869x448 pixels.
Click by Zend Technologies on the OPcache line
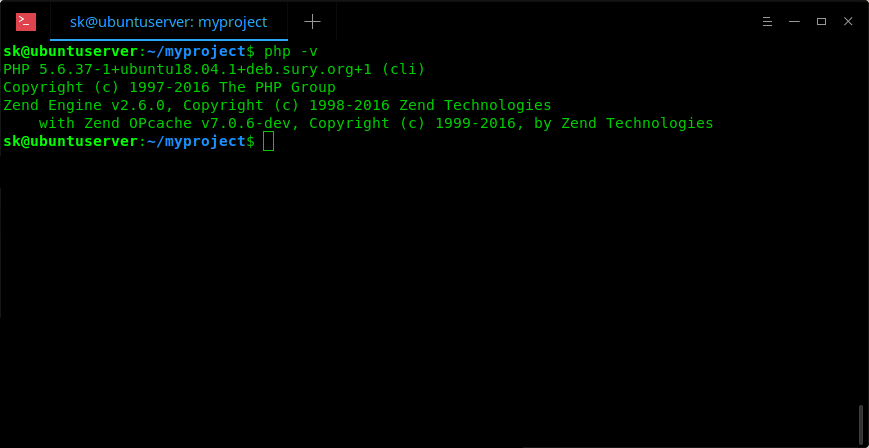pos(624,123)
